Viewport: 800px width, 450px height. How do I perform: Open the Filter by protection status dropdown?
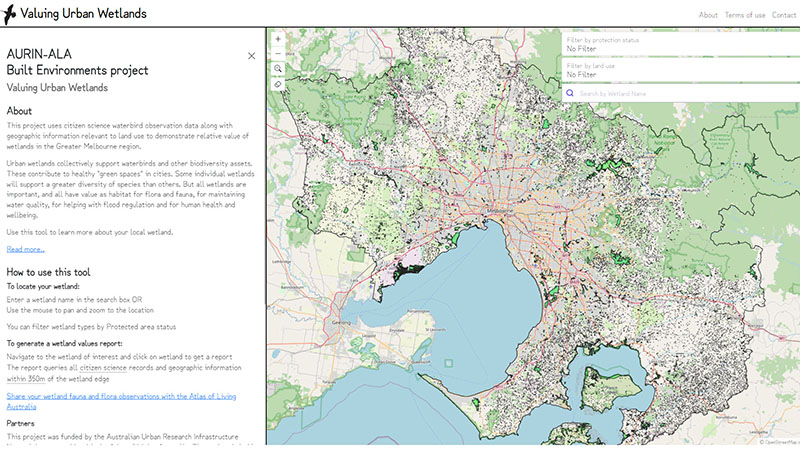click(681, 44)
